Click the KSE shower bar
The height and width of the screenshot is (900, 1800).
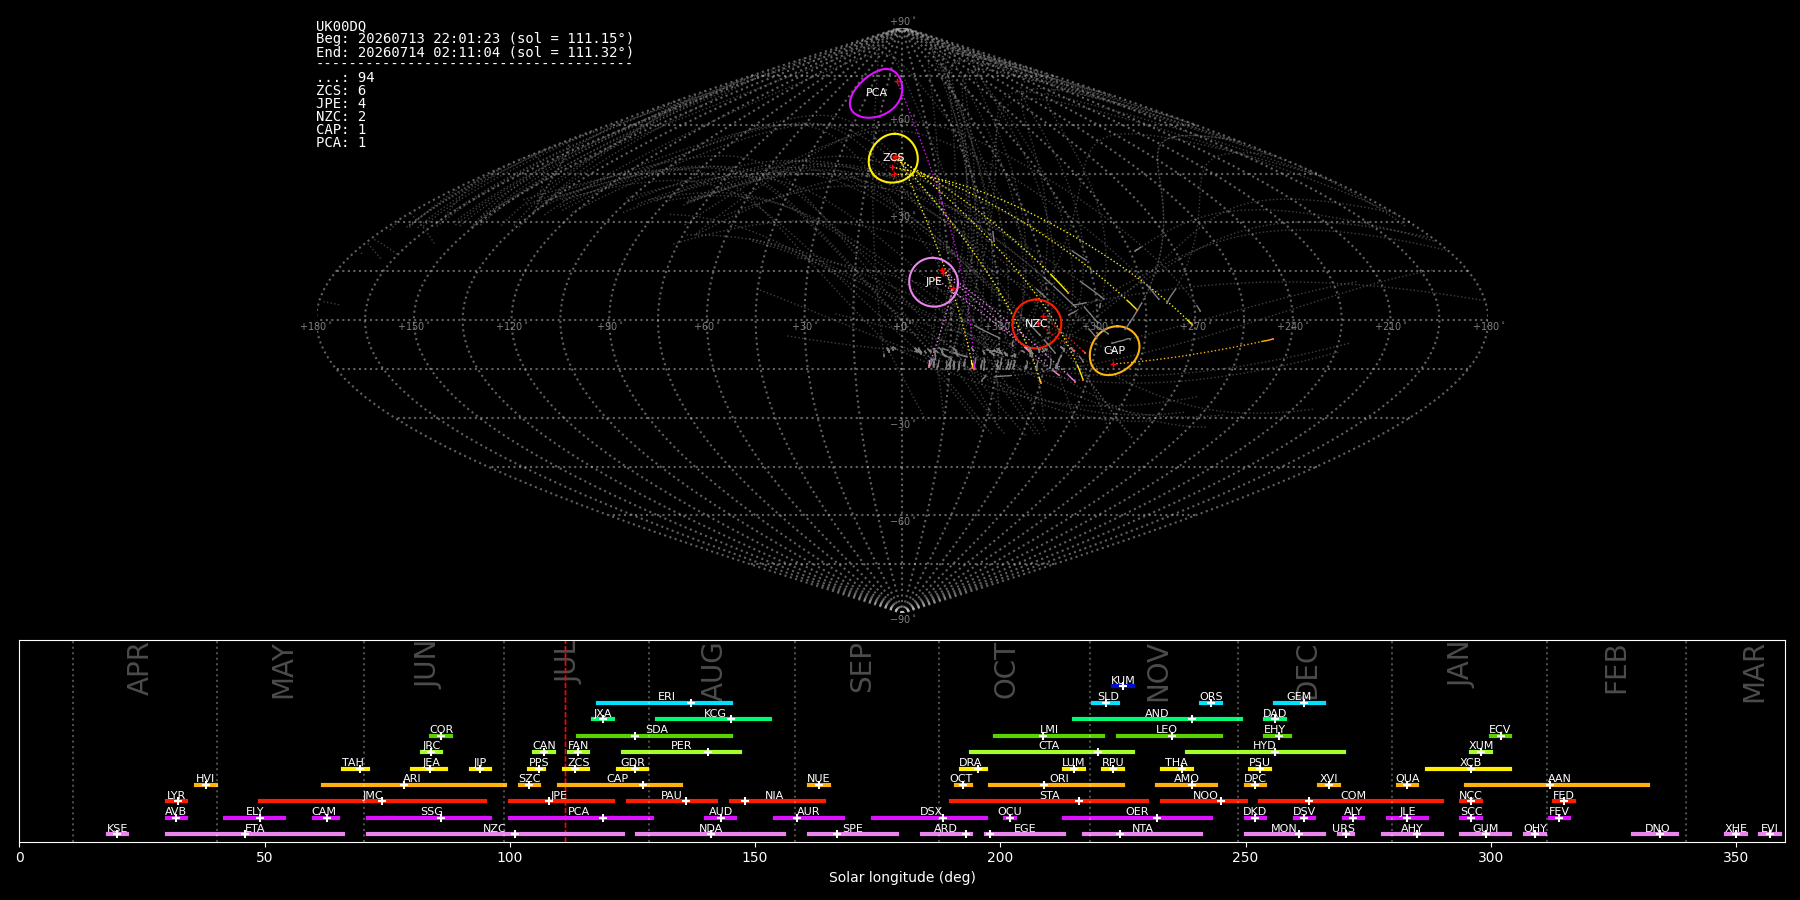117,834
